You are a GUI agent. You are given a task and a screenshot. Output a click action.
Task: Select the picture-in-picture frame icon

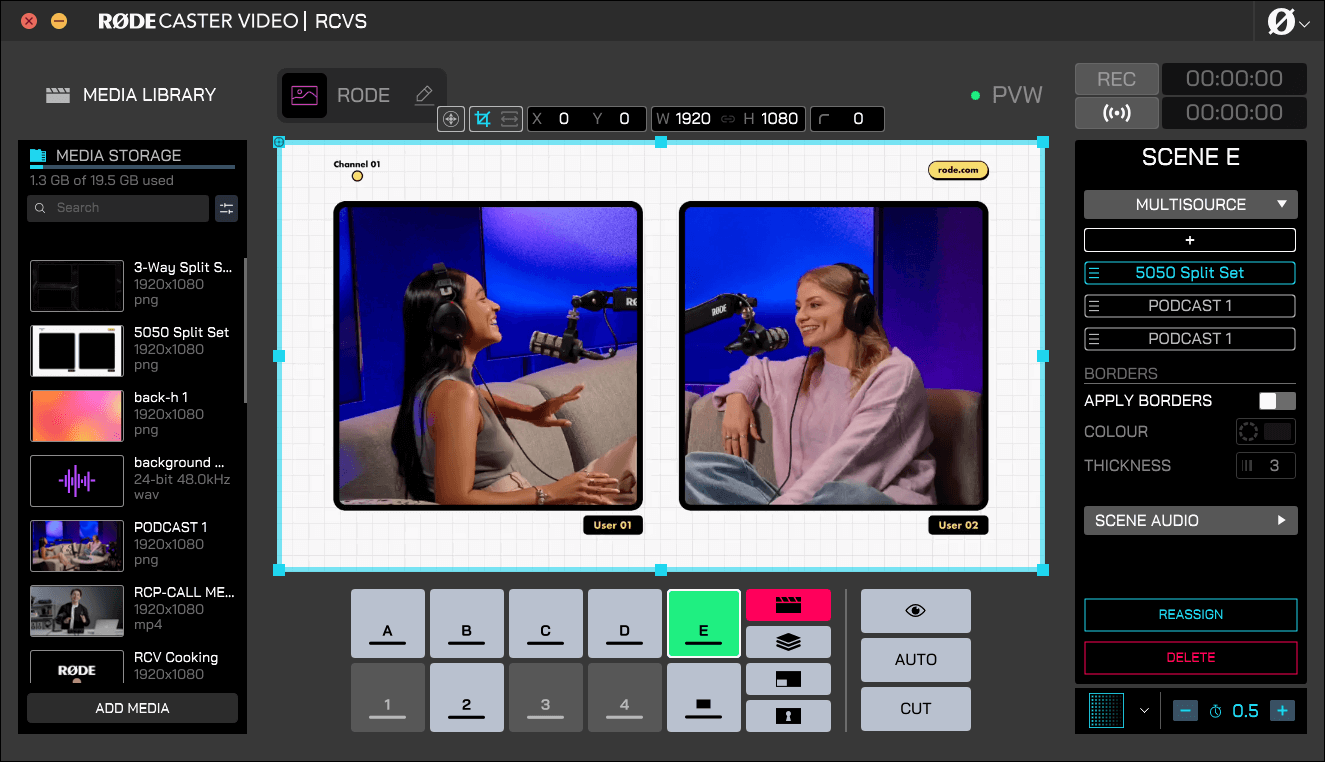[788, 678]
